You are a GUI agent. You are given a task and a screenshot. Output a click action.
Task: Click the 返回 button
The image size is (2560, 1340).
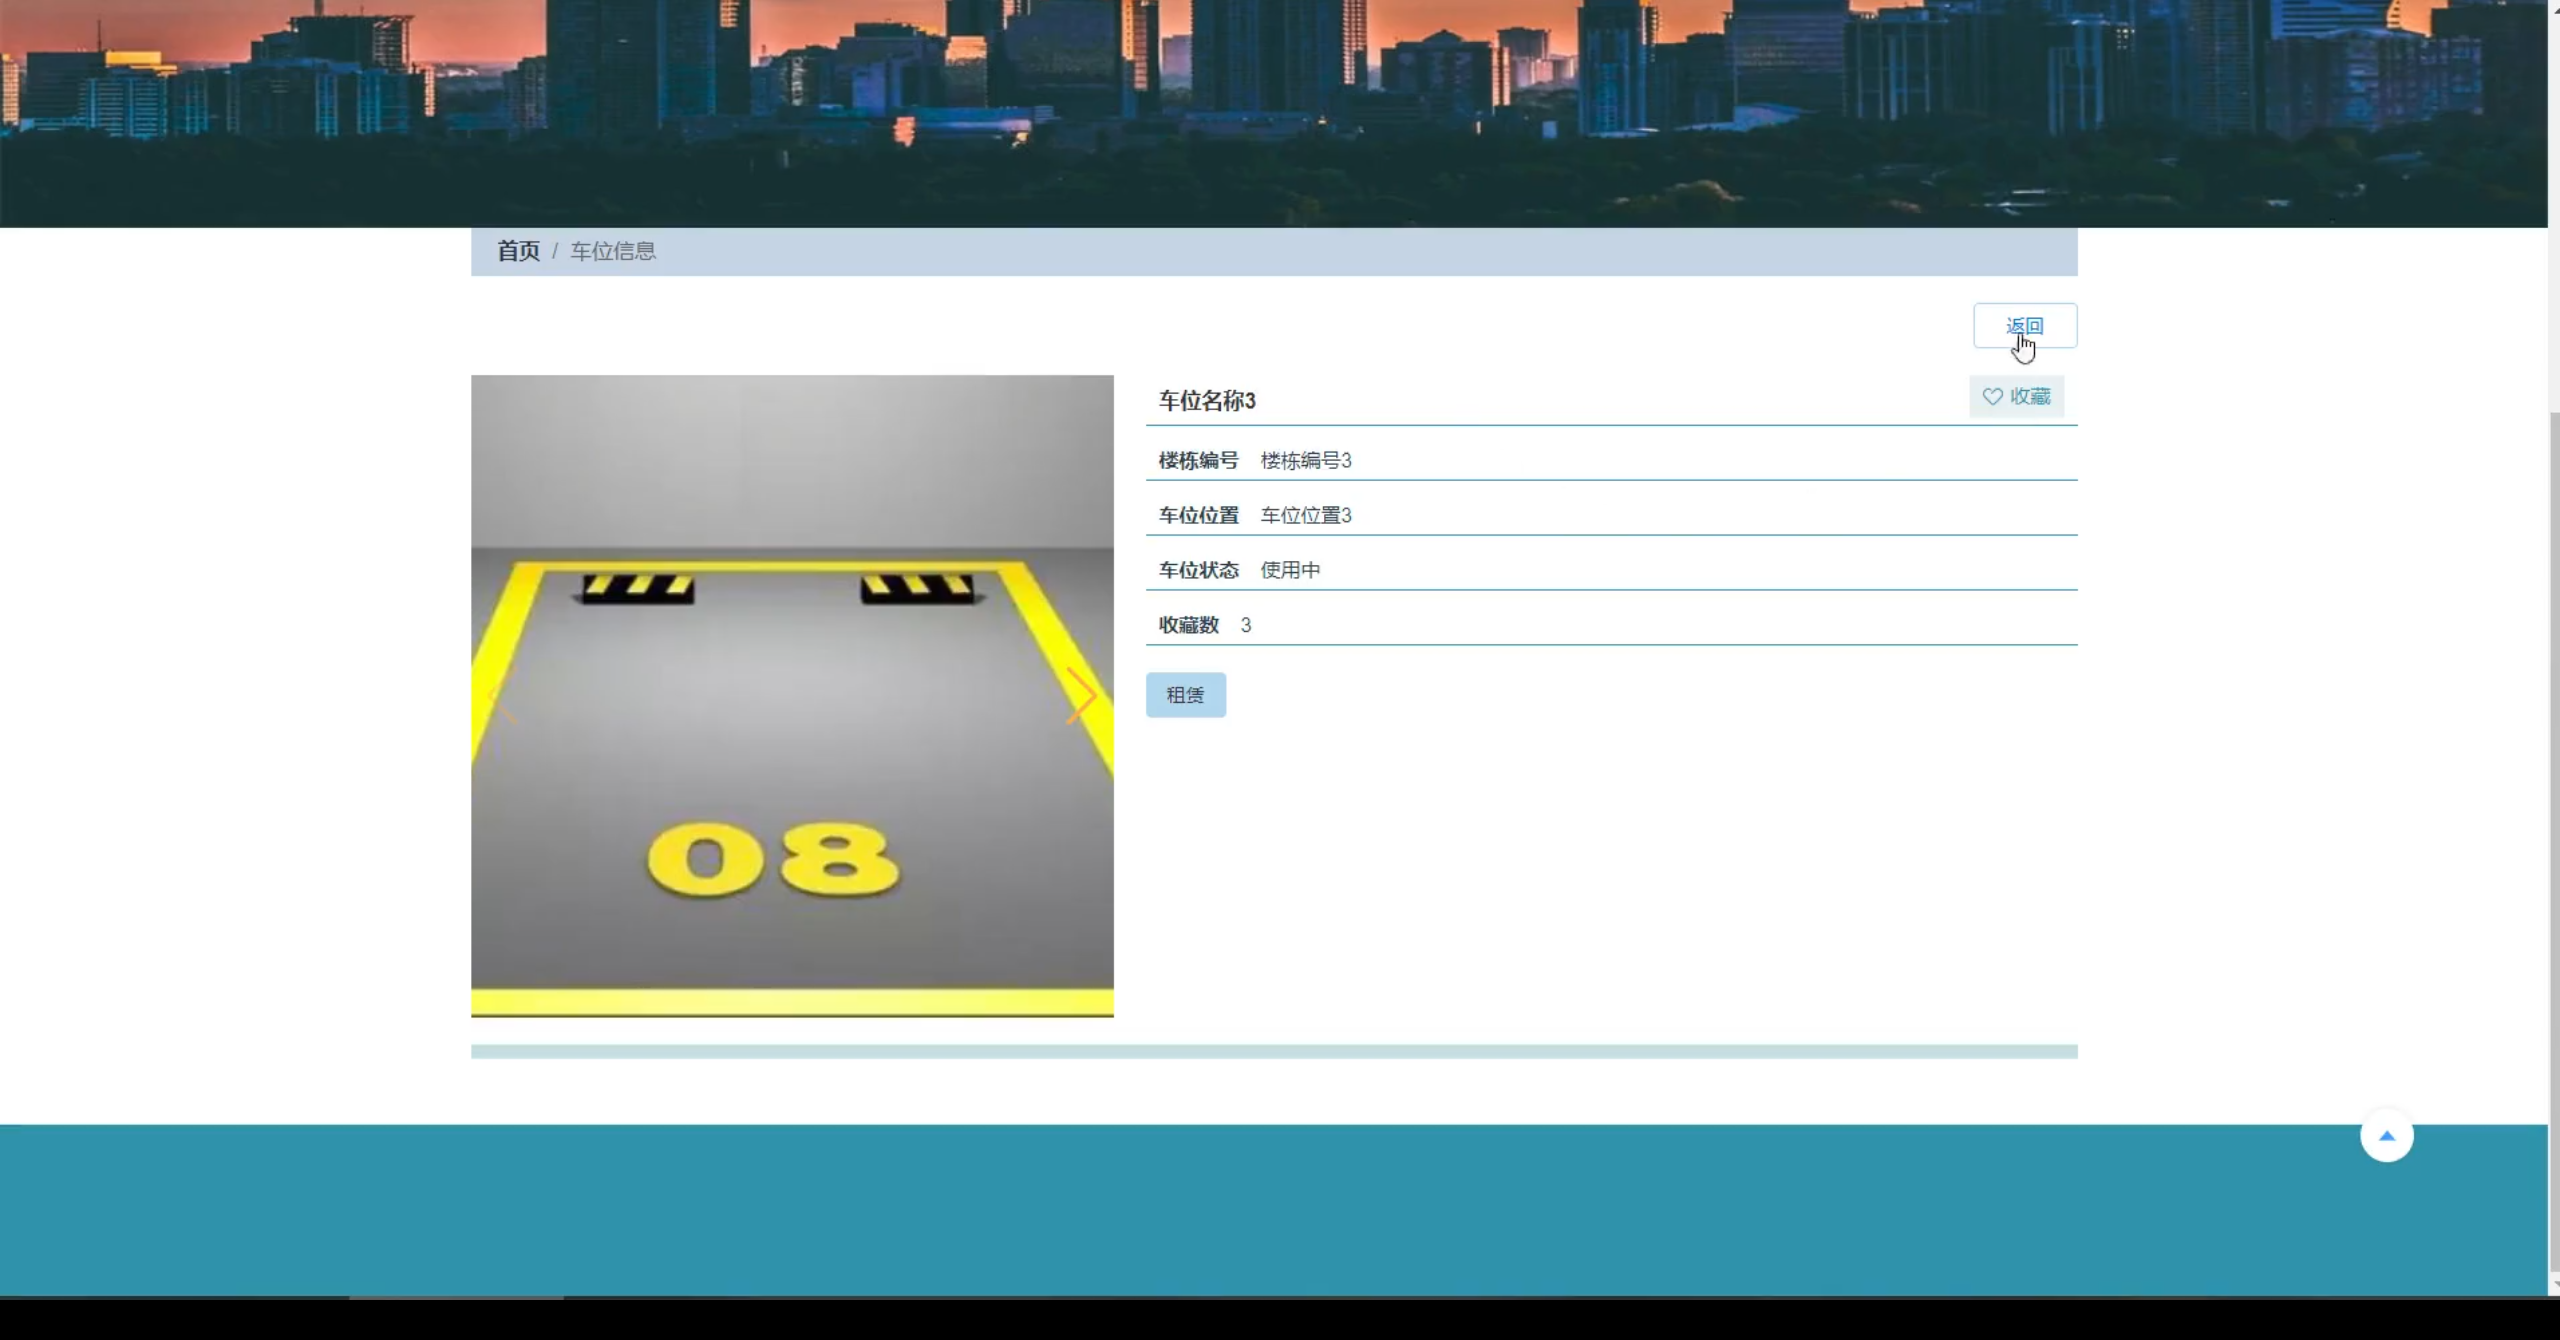2024,326
